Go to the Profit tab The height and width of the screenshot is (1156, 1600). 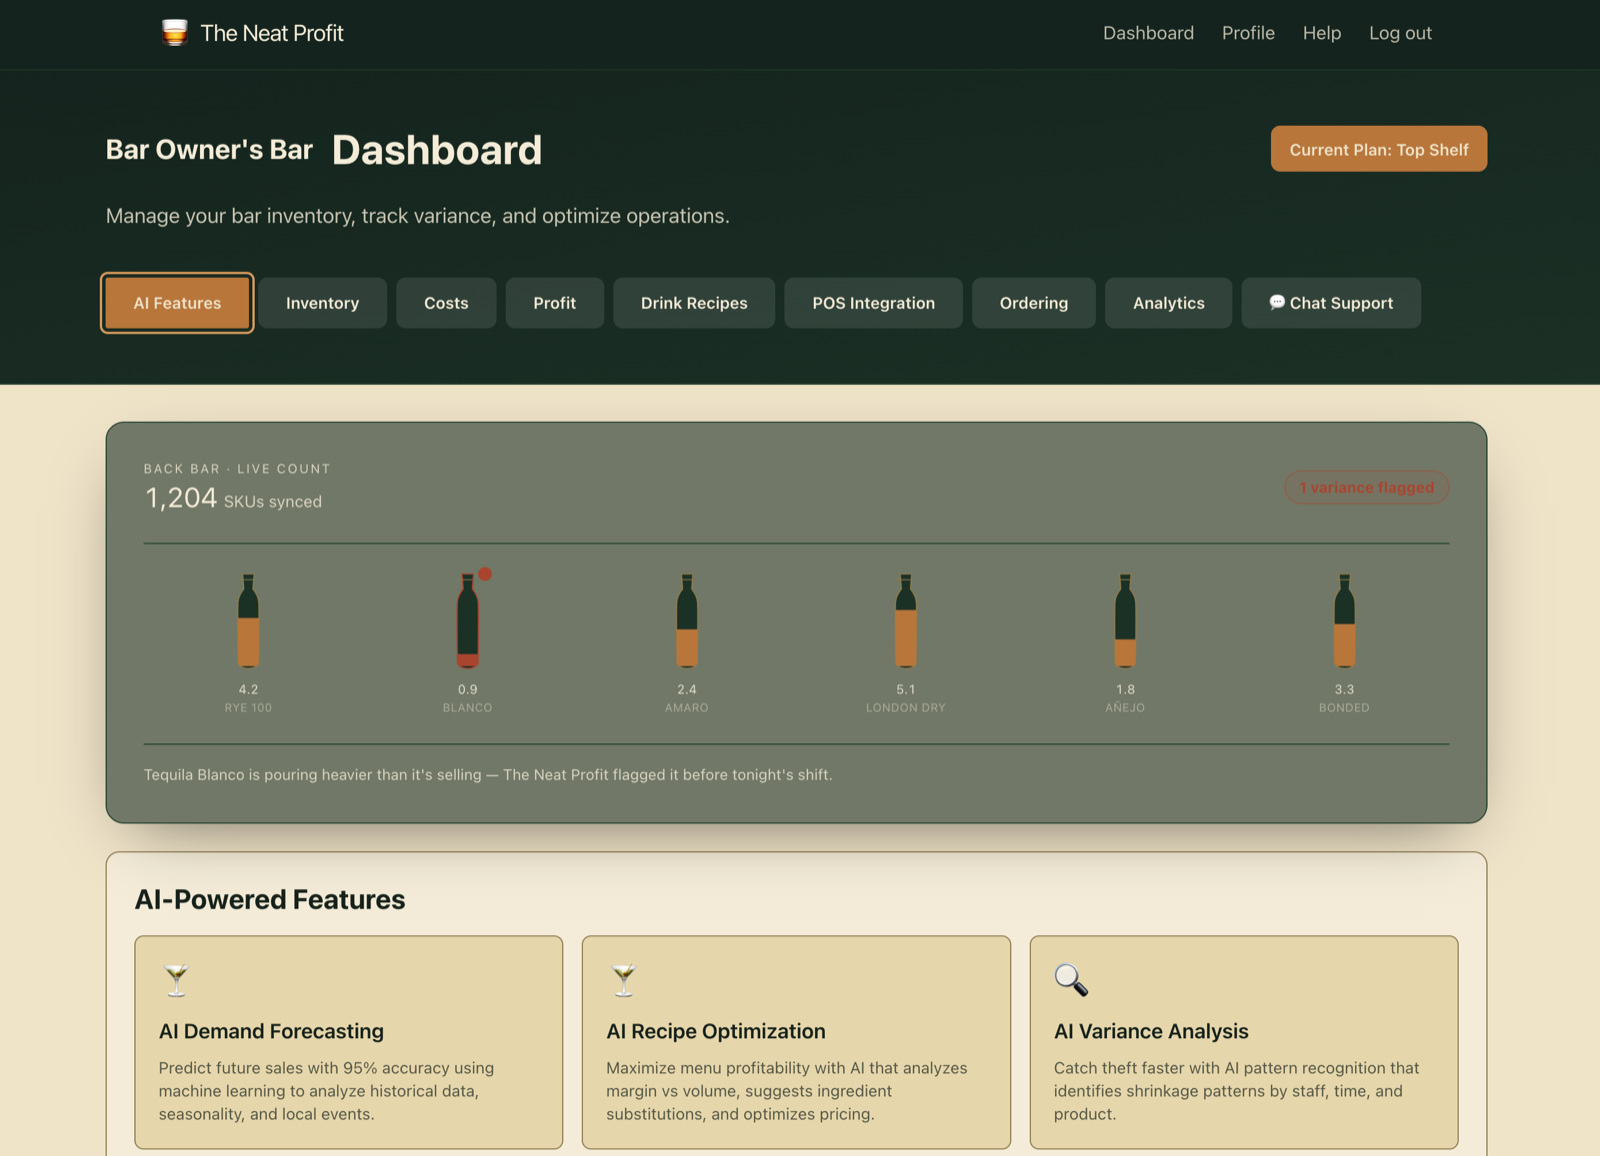[554, 303]
